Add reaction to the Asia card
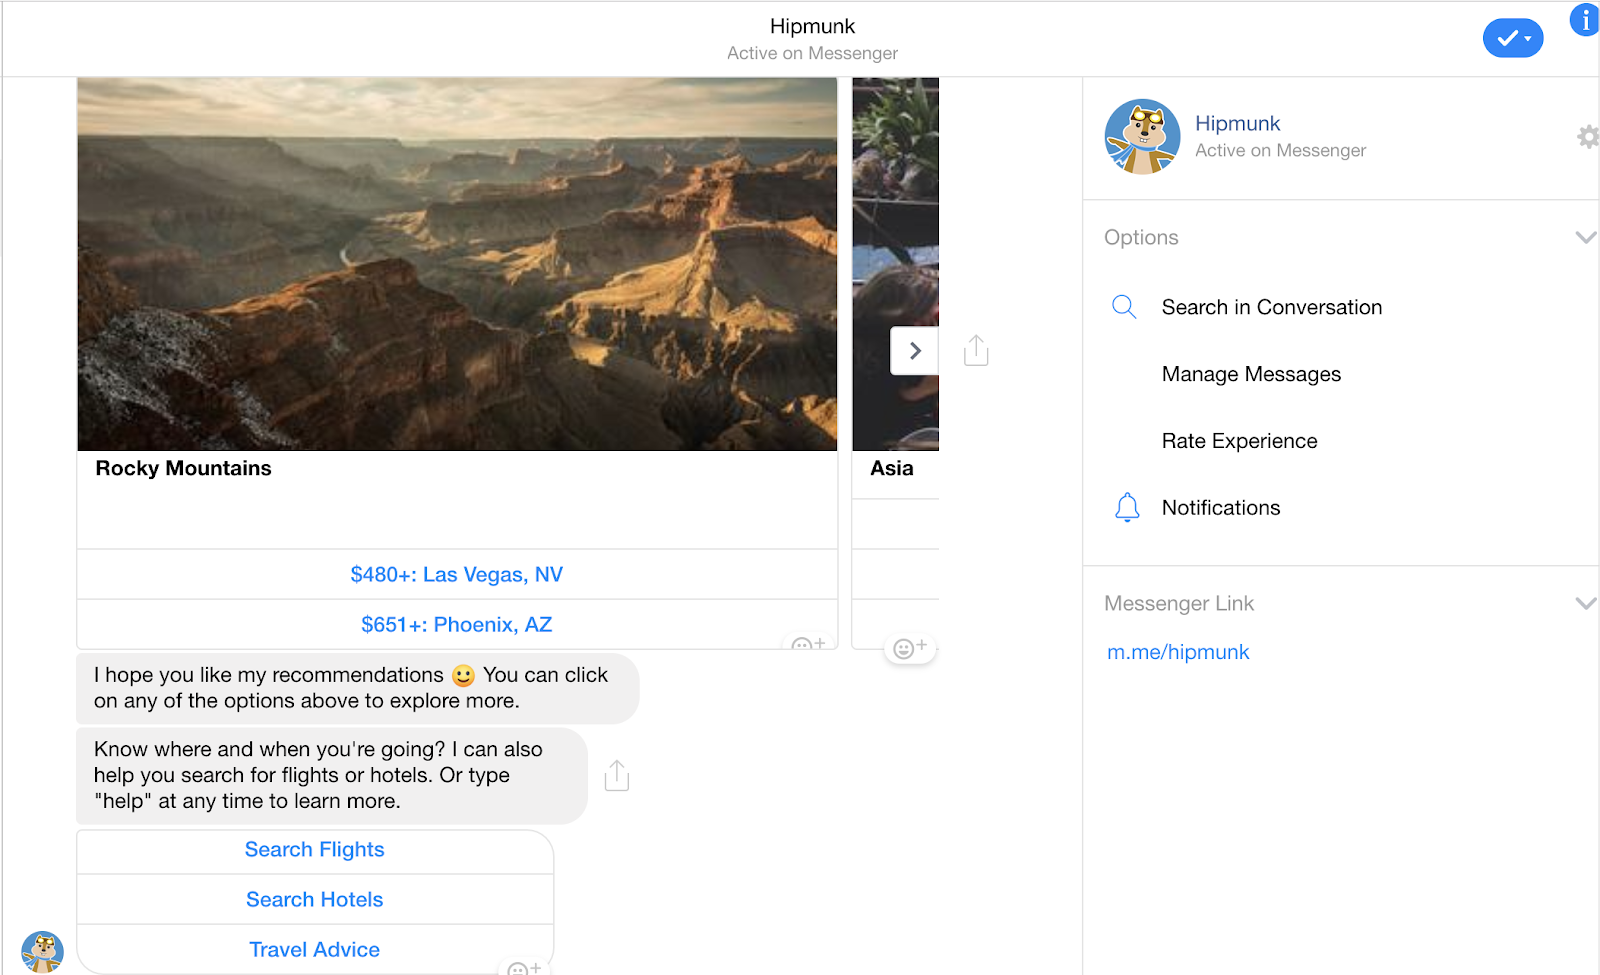 (x=910, y=649)
